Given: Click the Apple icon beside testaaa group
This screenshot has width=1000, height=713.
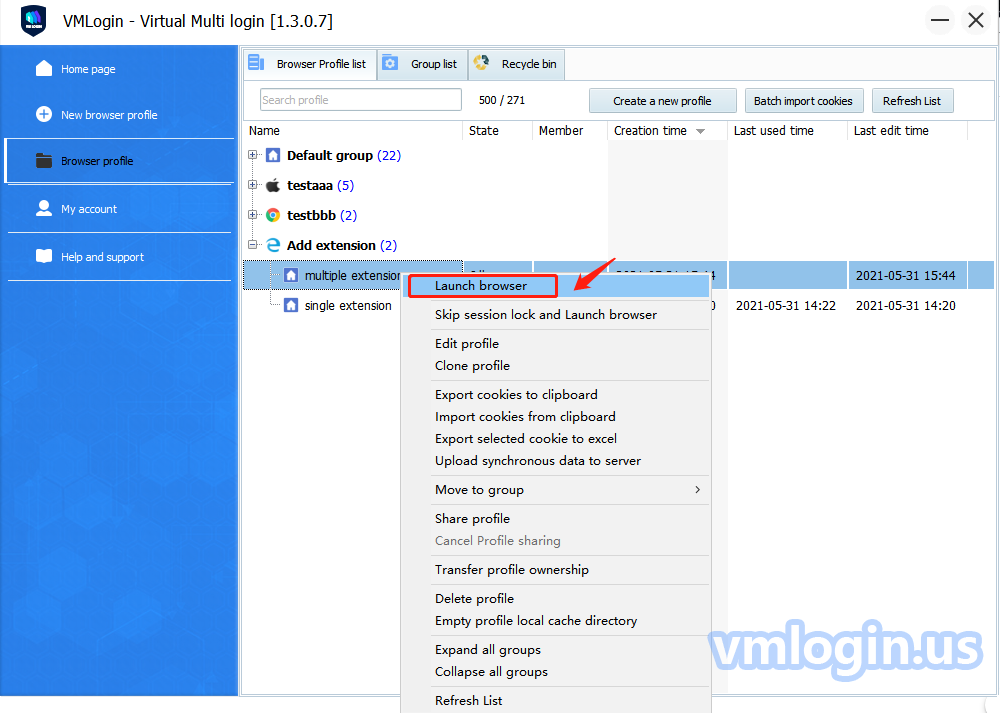Looking at the screenshot, I should [x=273, y=185].
